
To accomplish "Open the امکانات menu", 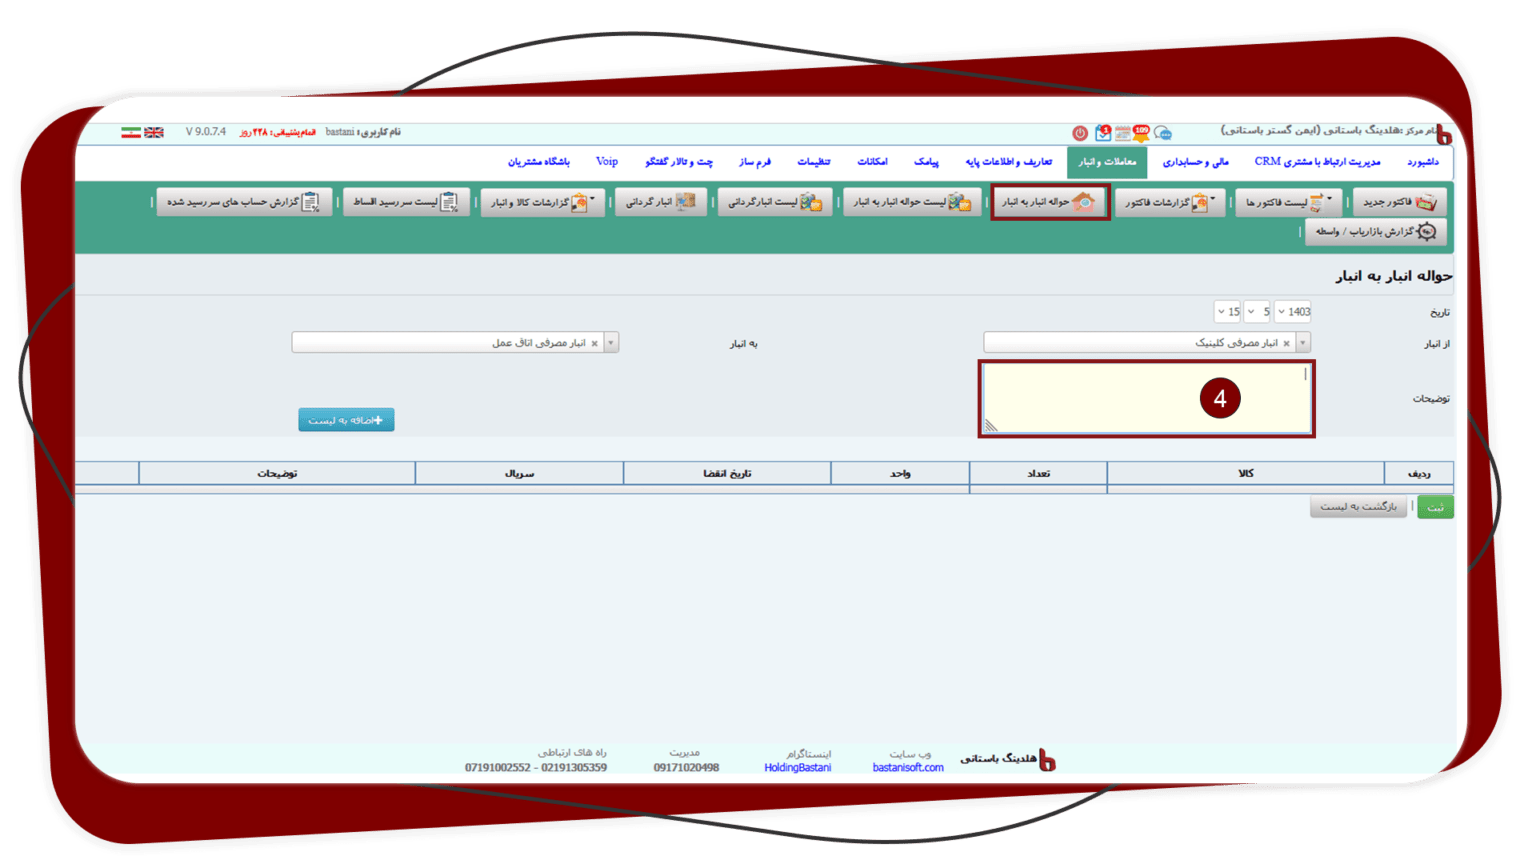I will (x=872, y=162).
